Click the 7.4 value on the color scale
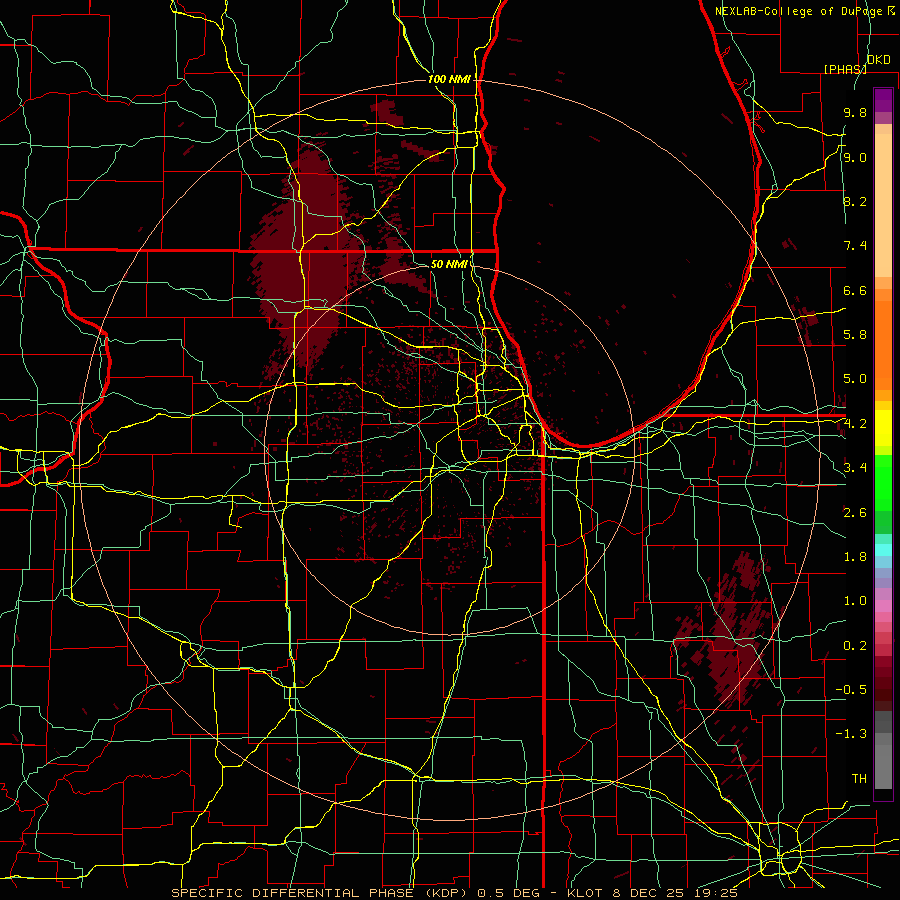The height and width of the screenshot is (900, 900). [855, 246]
